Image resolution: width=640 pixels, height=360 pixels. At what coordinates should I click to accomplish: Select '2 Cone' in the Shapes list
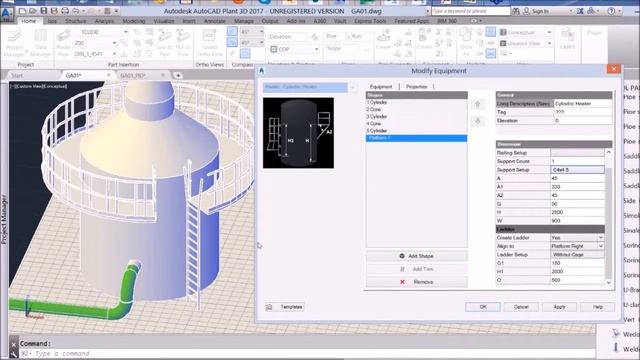(x=416, y=109)
